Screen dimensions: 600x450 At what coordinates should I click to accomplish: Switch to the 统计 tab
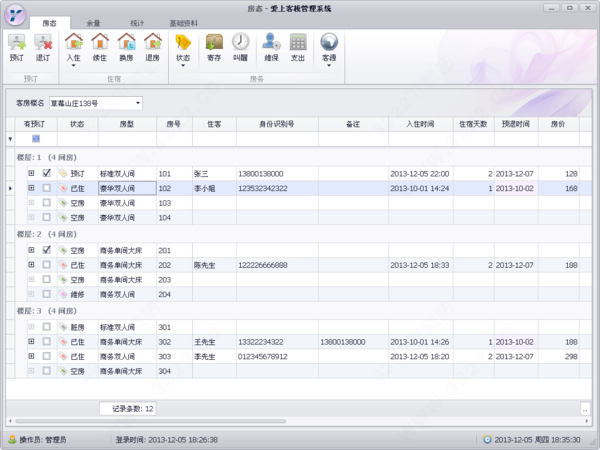coord(137,23)
